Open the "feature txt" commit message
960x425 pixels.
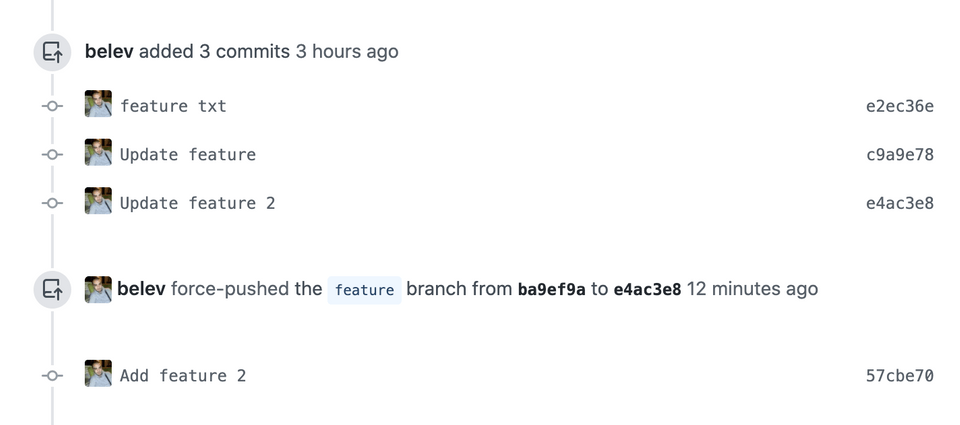coord(173,106)
